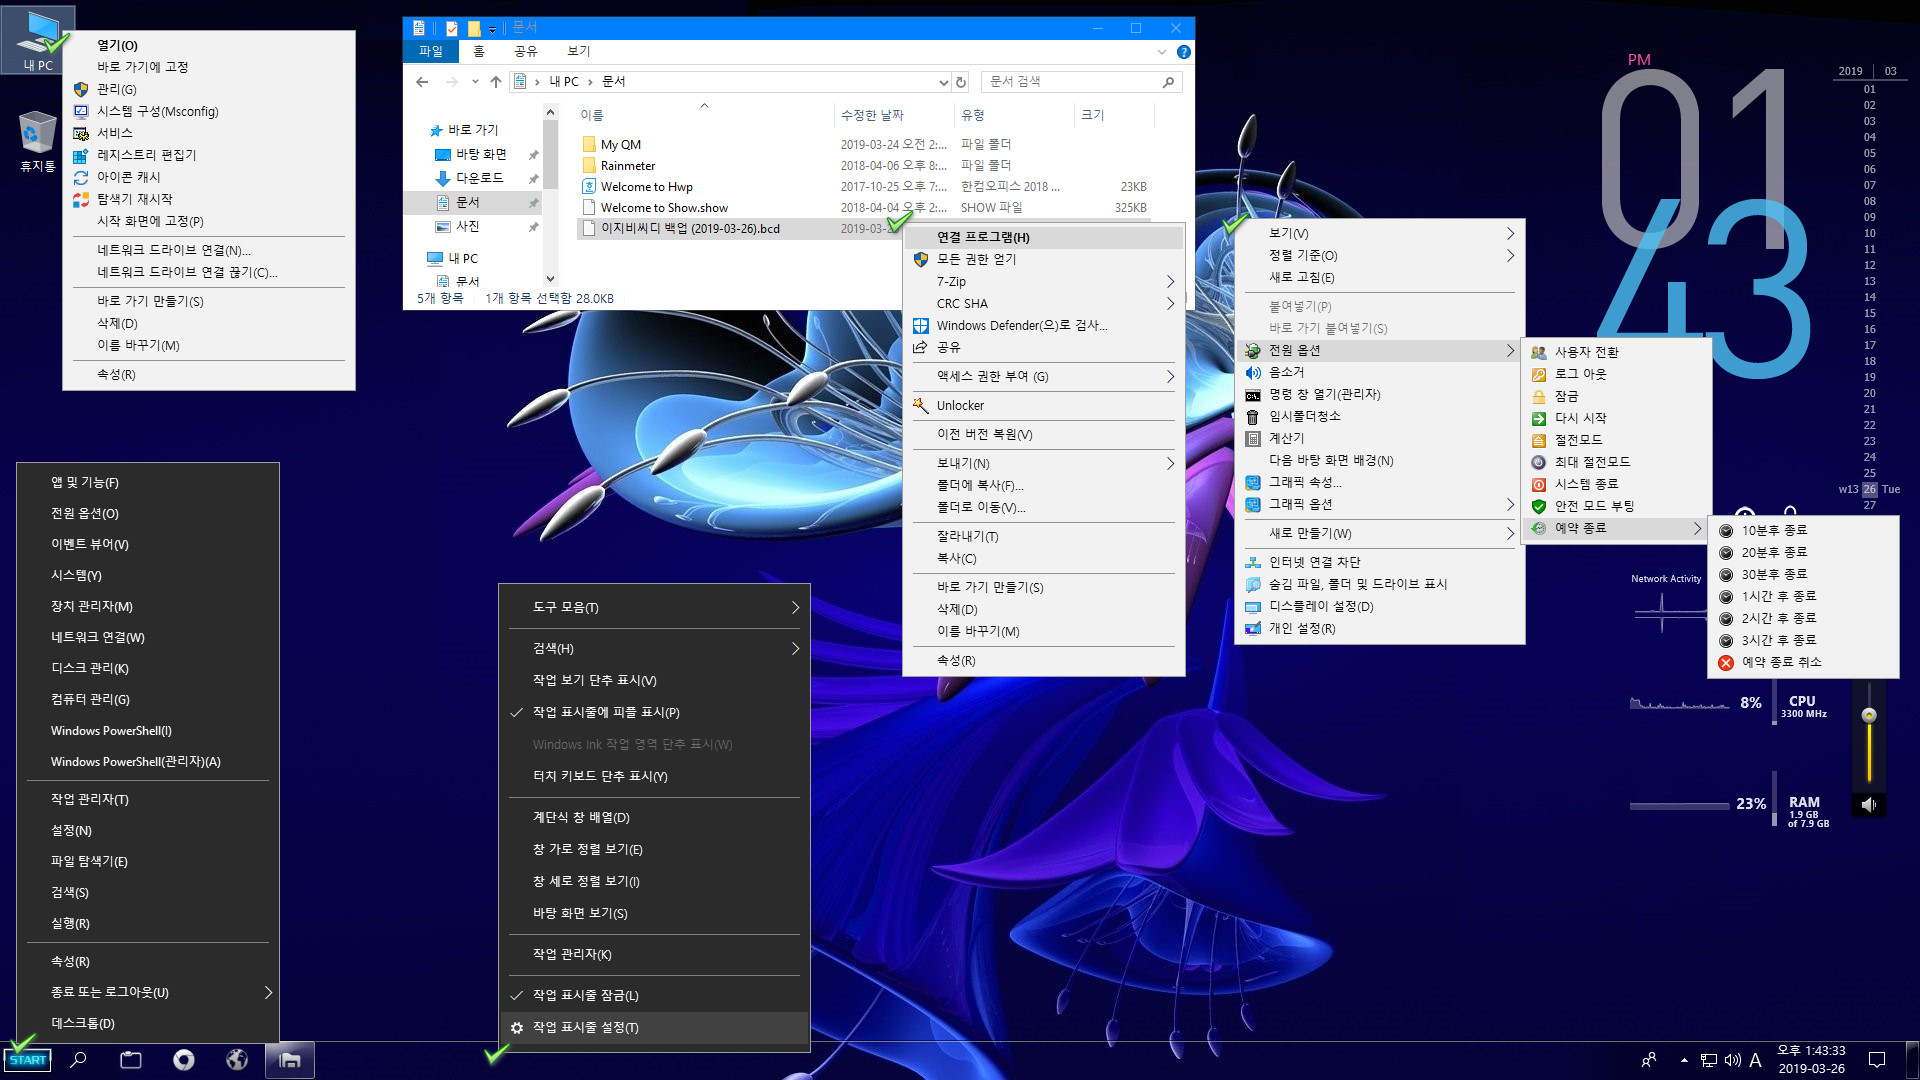Switch to the 보기 ribbon tab
This screenshot has width=1920, height=1080.
coord(579,51)
